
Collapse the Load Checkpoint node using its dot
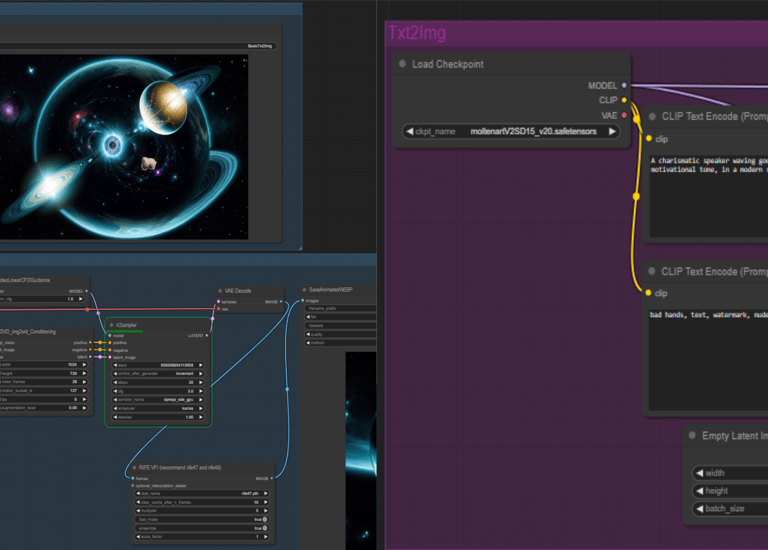tap(402, 65)
